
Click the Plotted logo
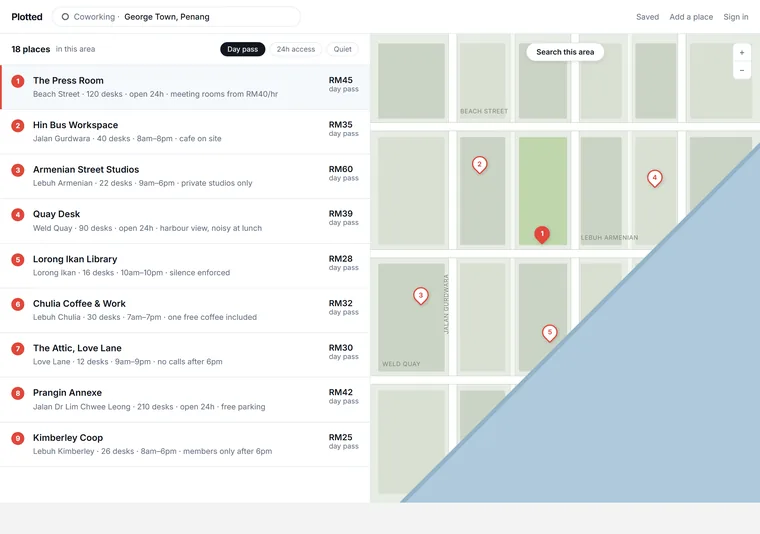(27, 17)
